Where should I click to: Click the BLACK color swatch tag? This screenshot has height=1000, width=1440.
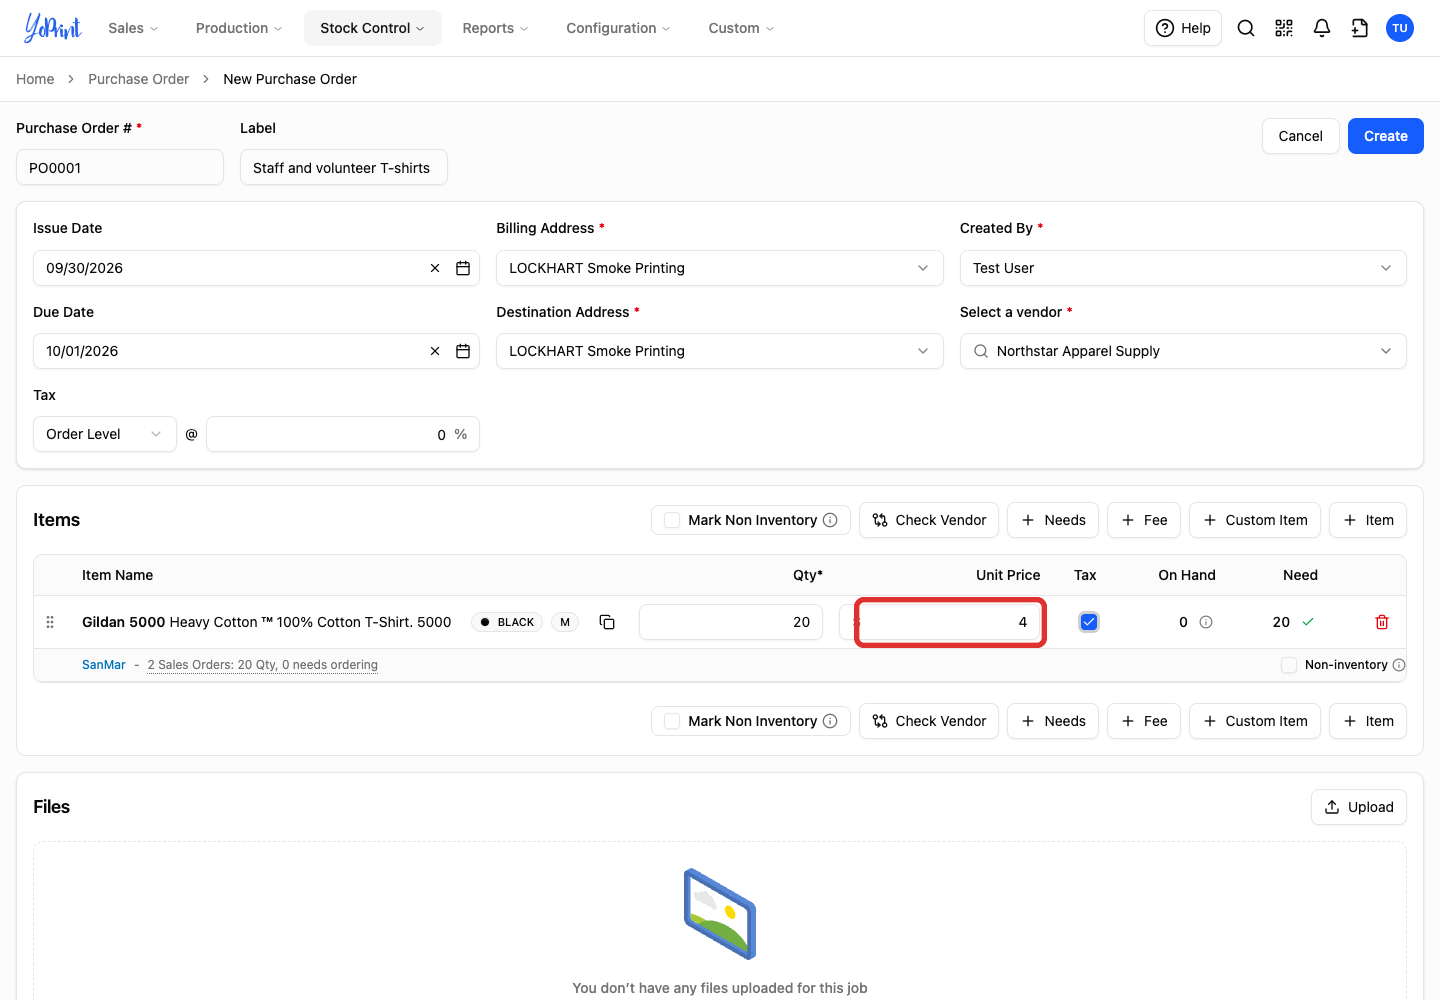tap(507, 622)
